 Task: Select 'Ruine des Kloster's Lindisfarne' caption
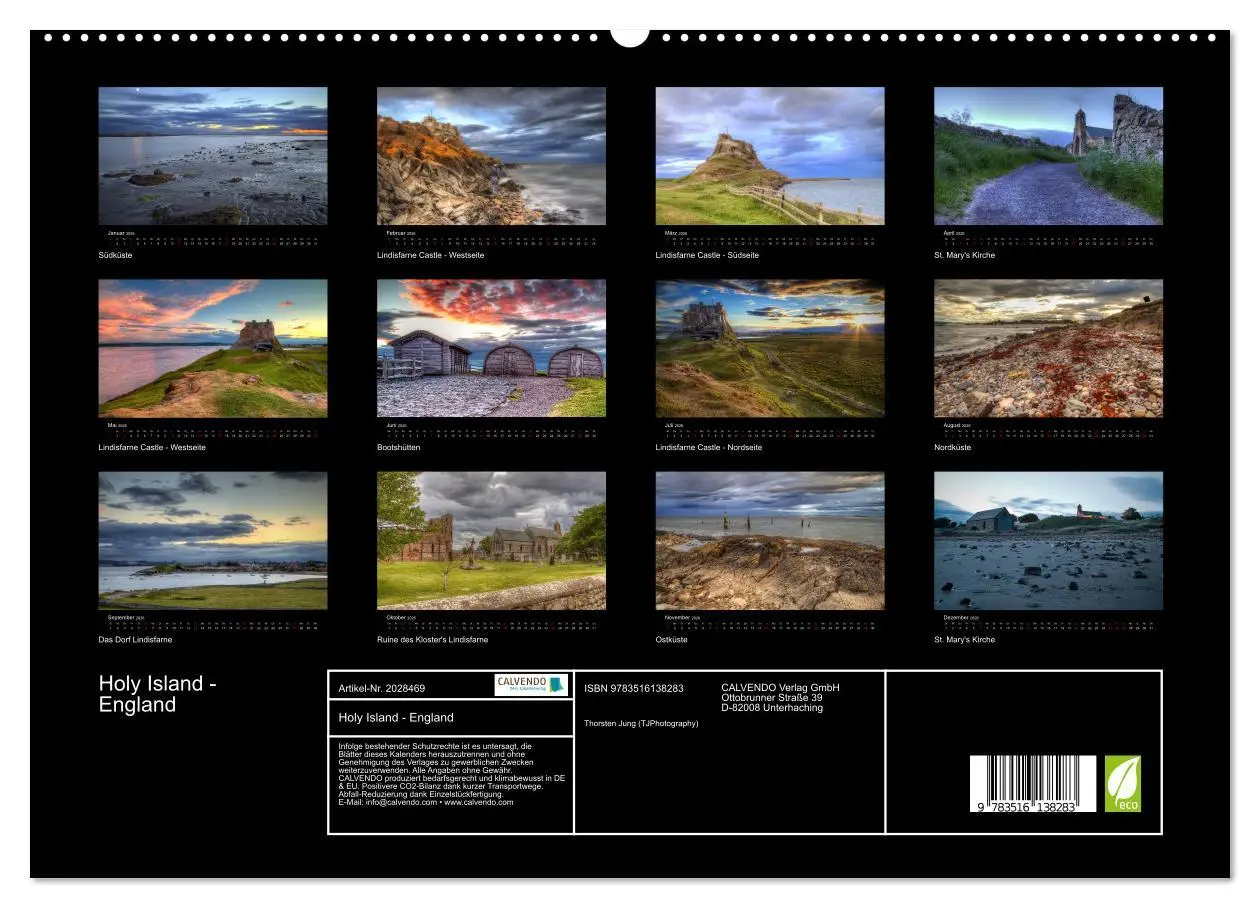tap(432, 639)
